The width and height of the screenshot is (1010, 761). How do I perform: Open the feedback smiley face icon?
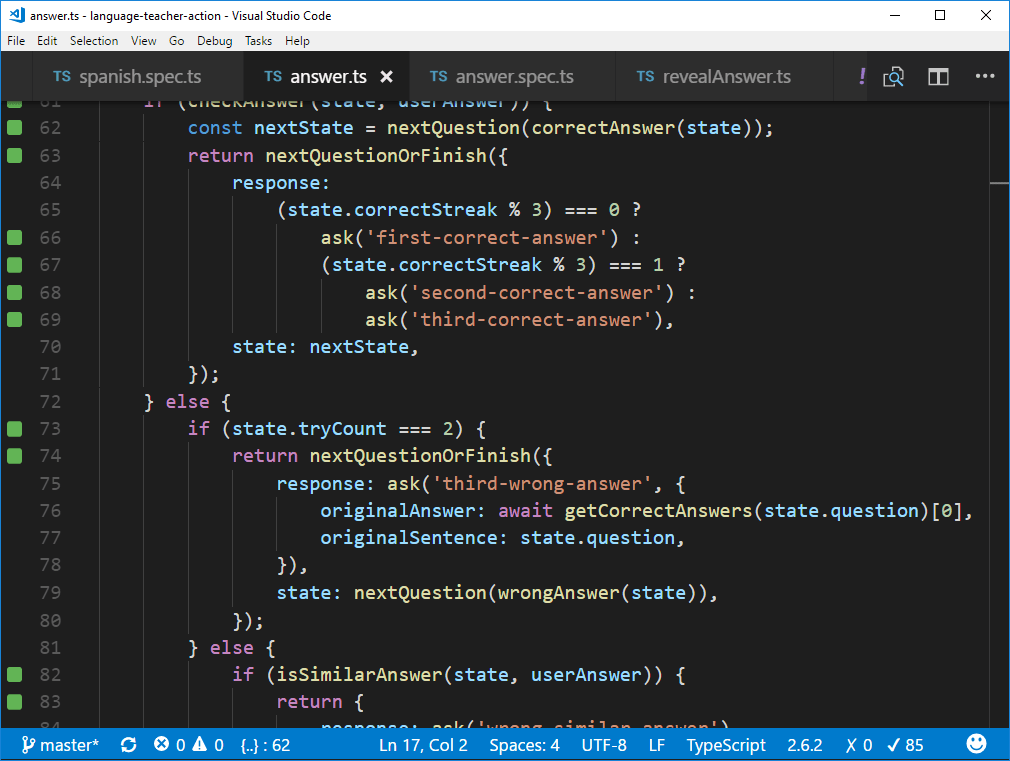[x=976, y=744]
